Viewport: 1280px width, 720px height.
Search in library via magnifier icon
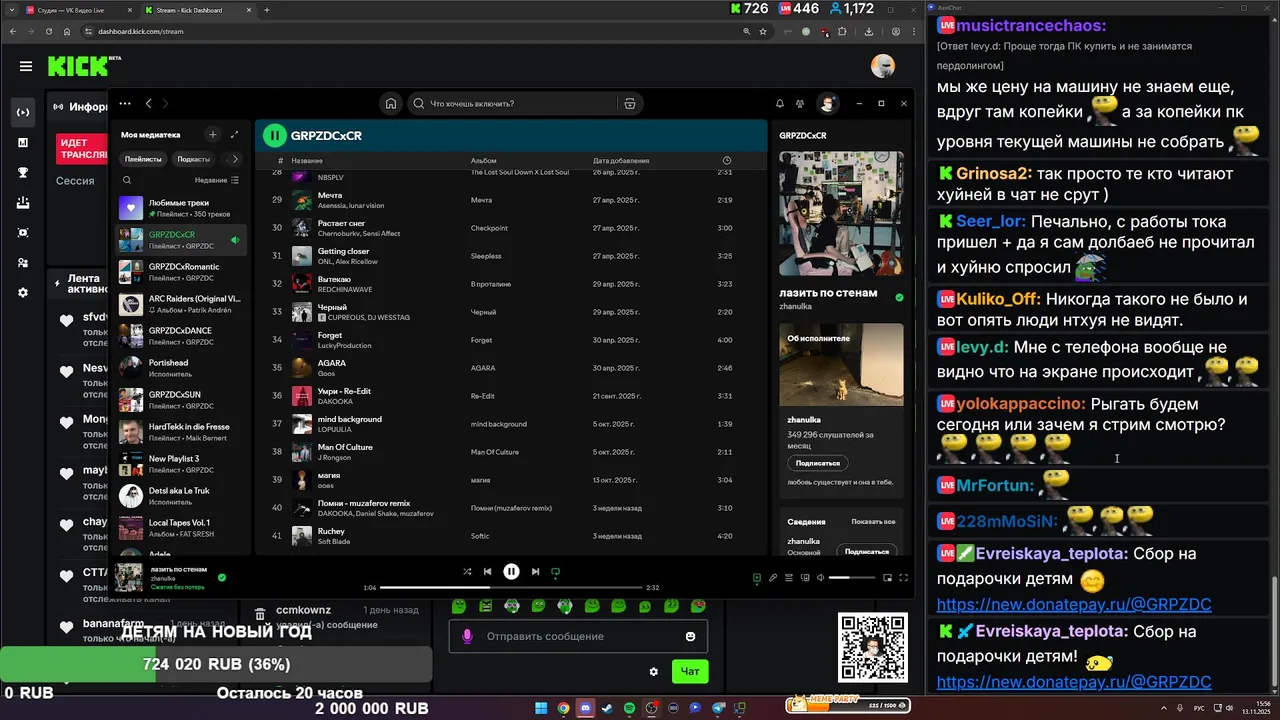(127, 180)
